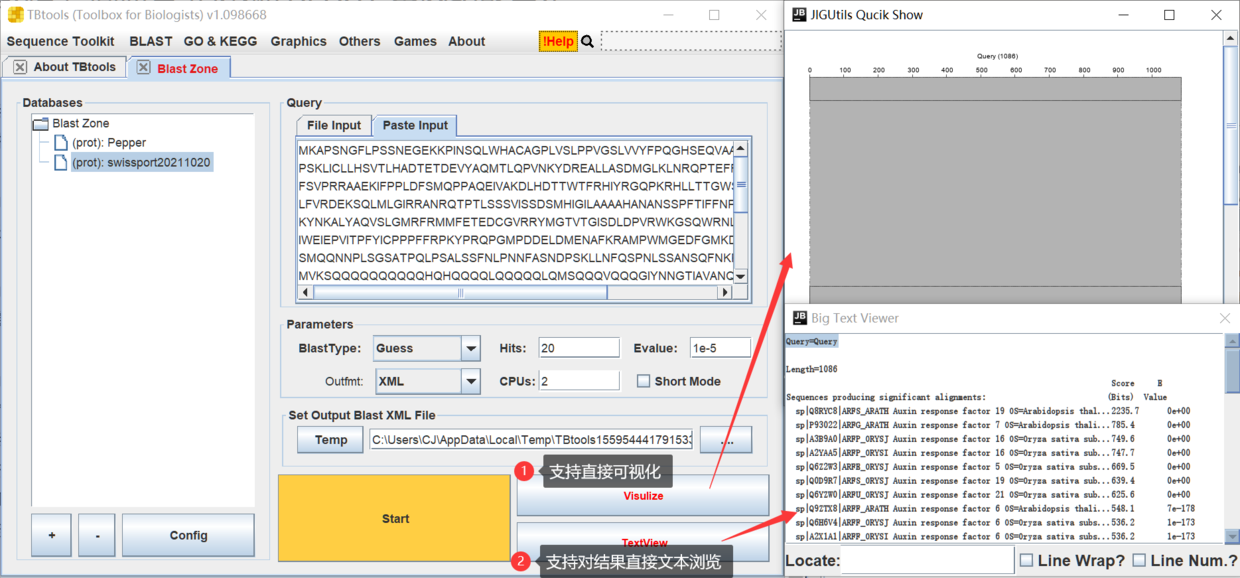Toggle the Short Mode checkbox

643,381
